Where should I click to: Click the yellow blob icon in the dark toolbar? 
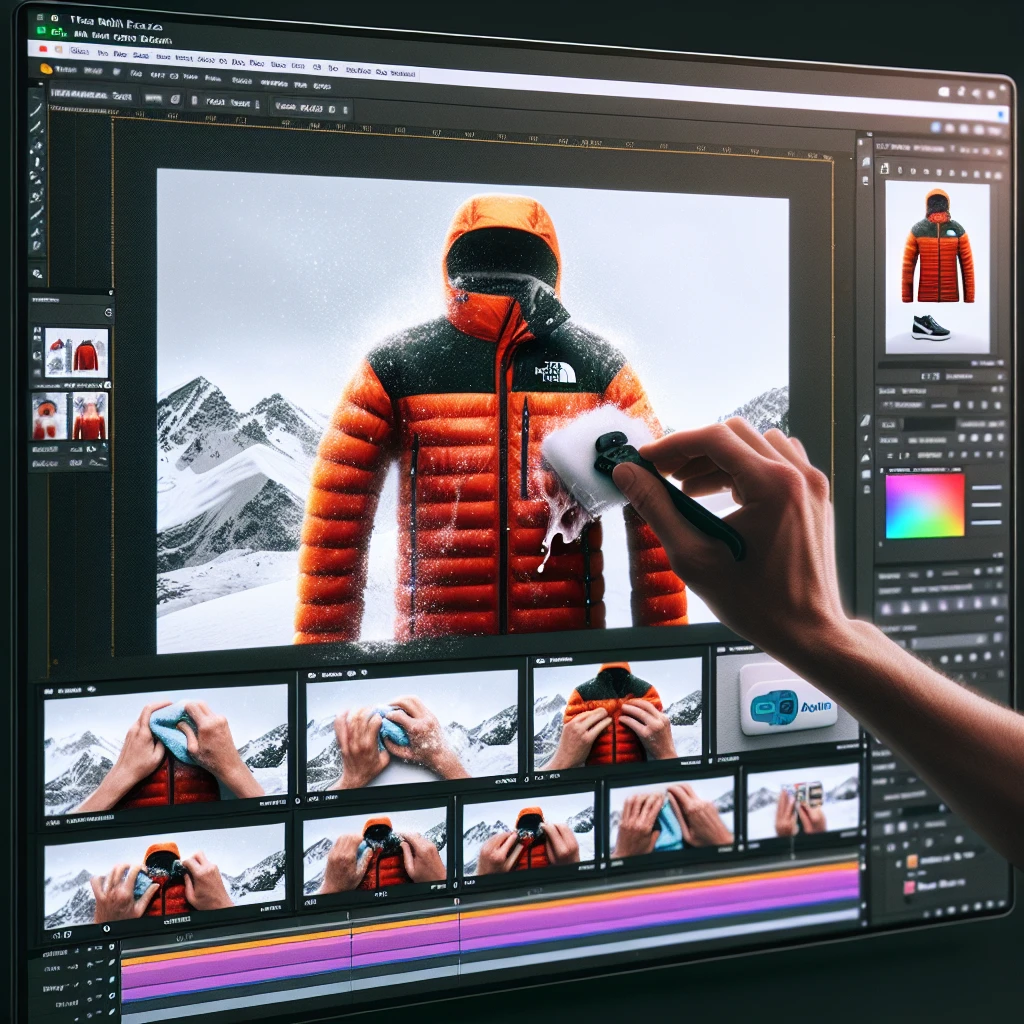tap(46, 69)
